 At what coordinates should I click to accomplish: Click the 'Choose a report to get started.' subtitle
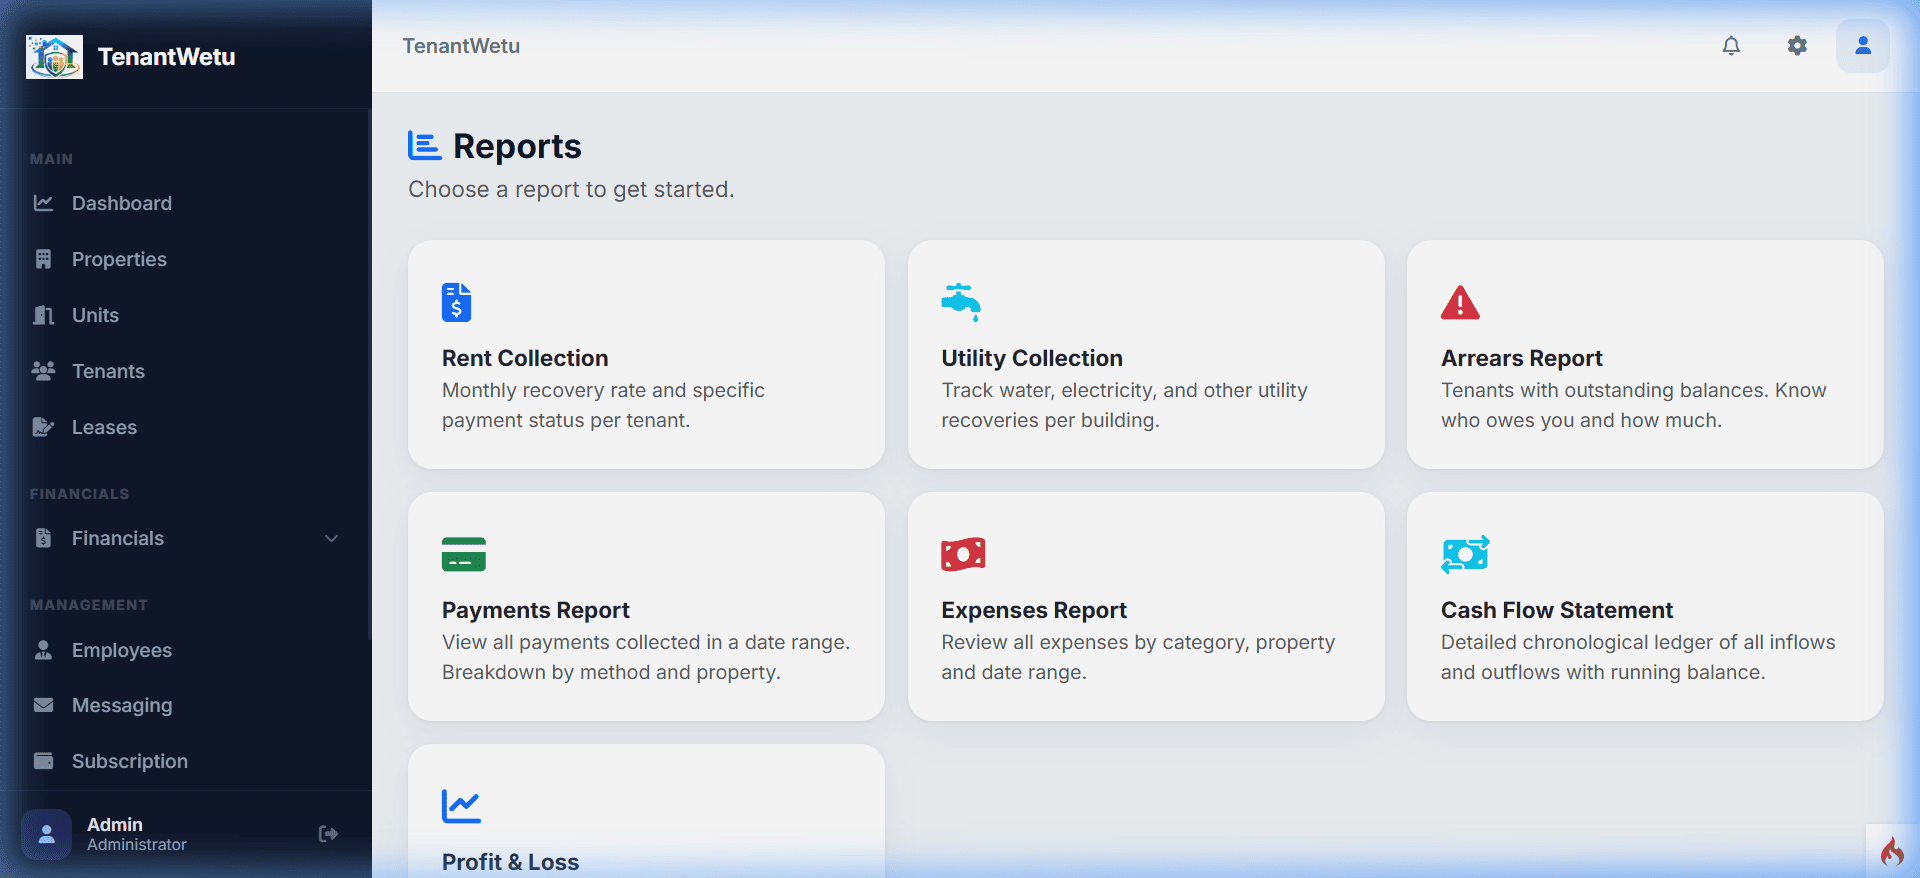pos(571,189)
